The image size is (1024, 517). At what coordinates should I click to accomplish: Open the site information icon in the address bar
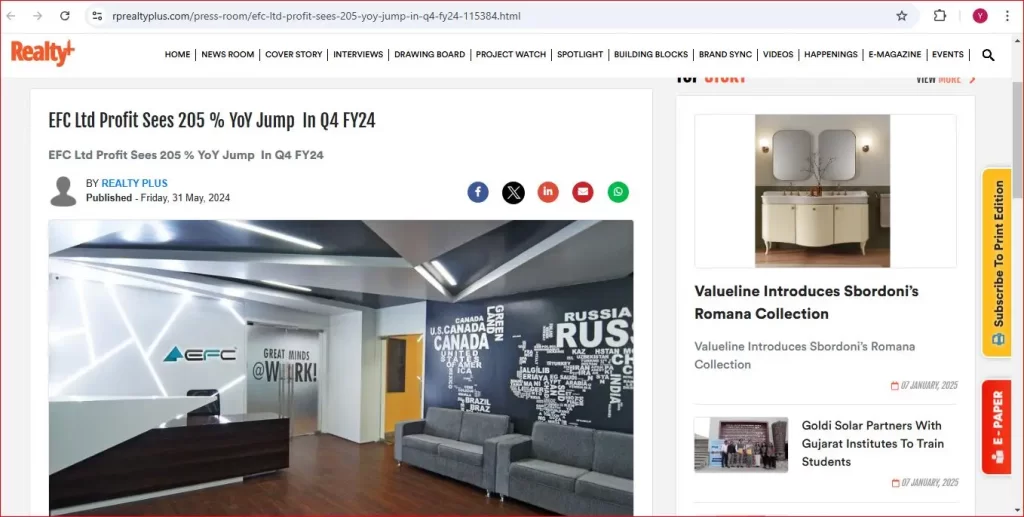pos(97,16)
